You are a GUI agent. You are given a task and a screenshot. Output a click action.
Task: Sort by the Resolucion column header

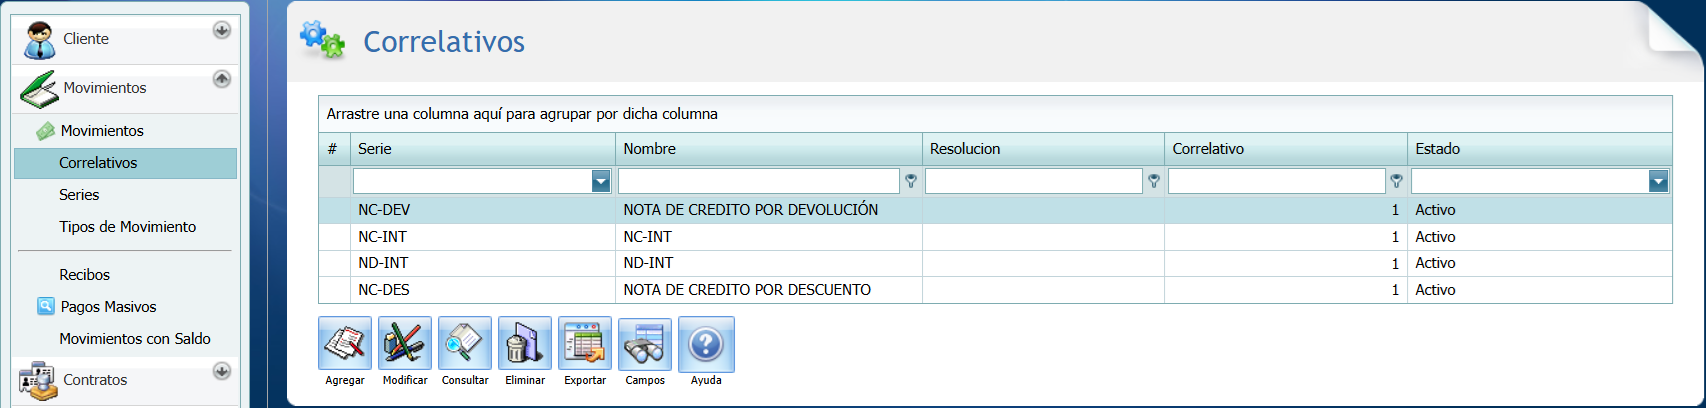pyautogui.click(x=1043, y=149)
